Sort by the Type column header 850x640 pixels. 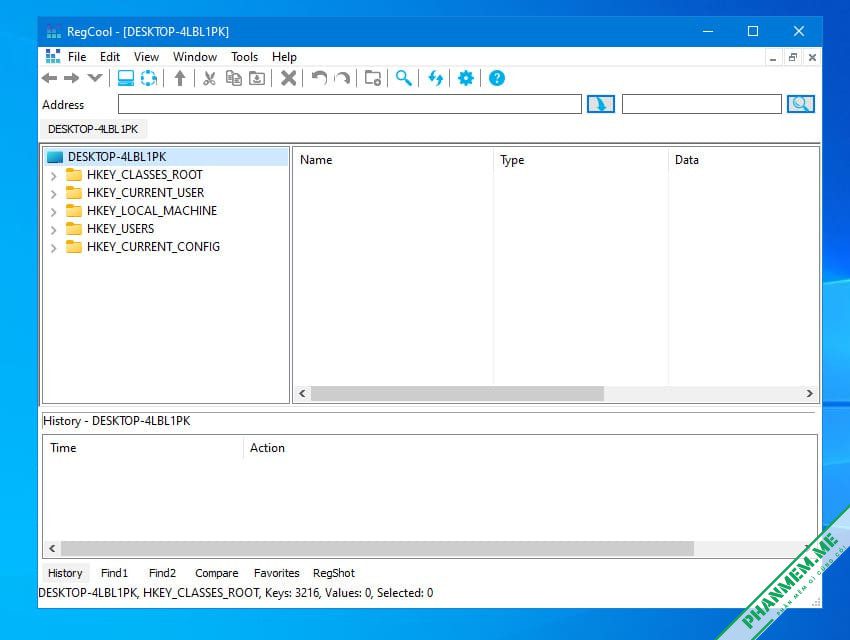[581, 160]
